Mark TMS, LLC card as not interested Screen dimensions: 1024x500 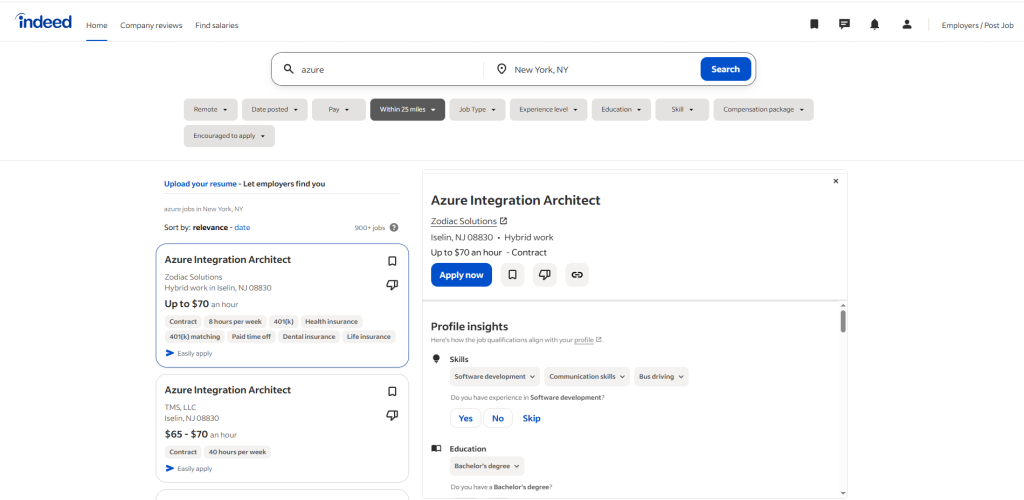(x=392, y=415)
